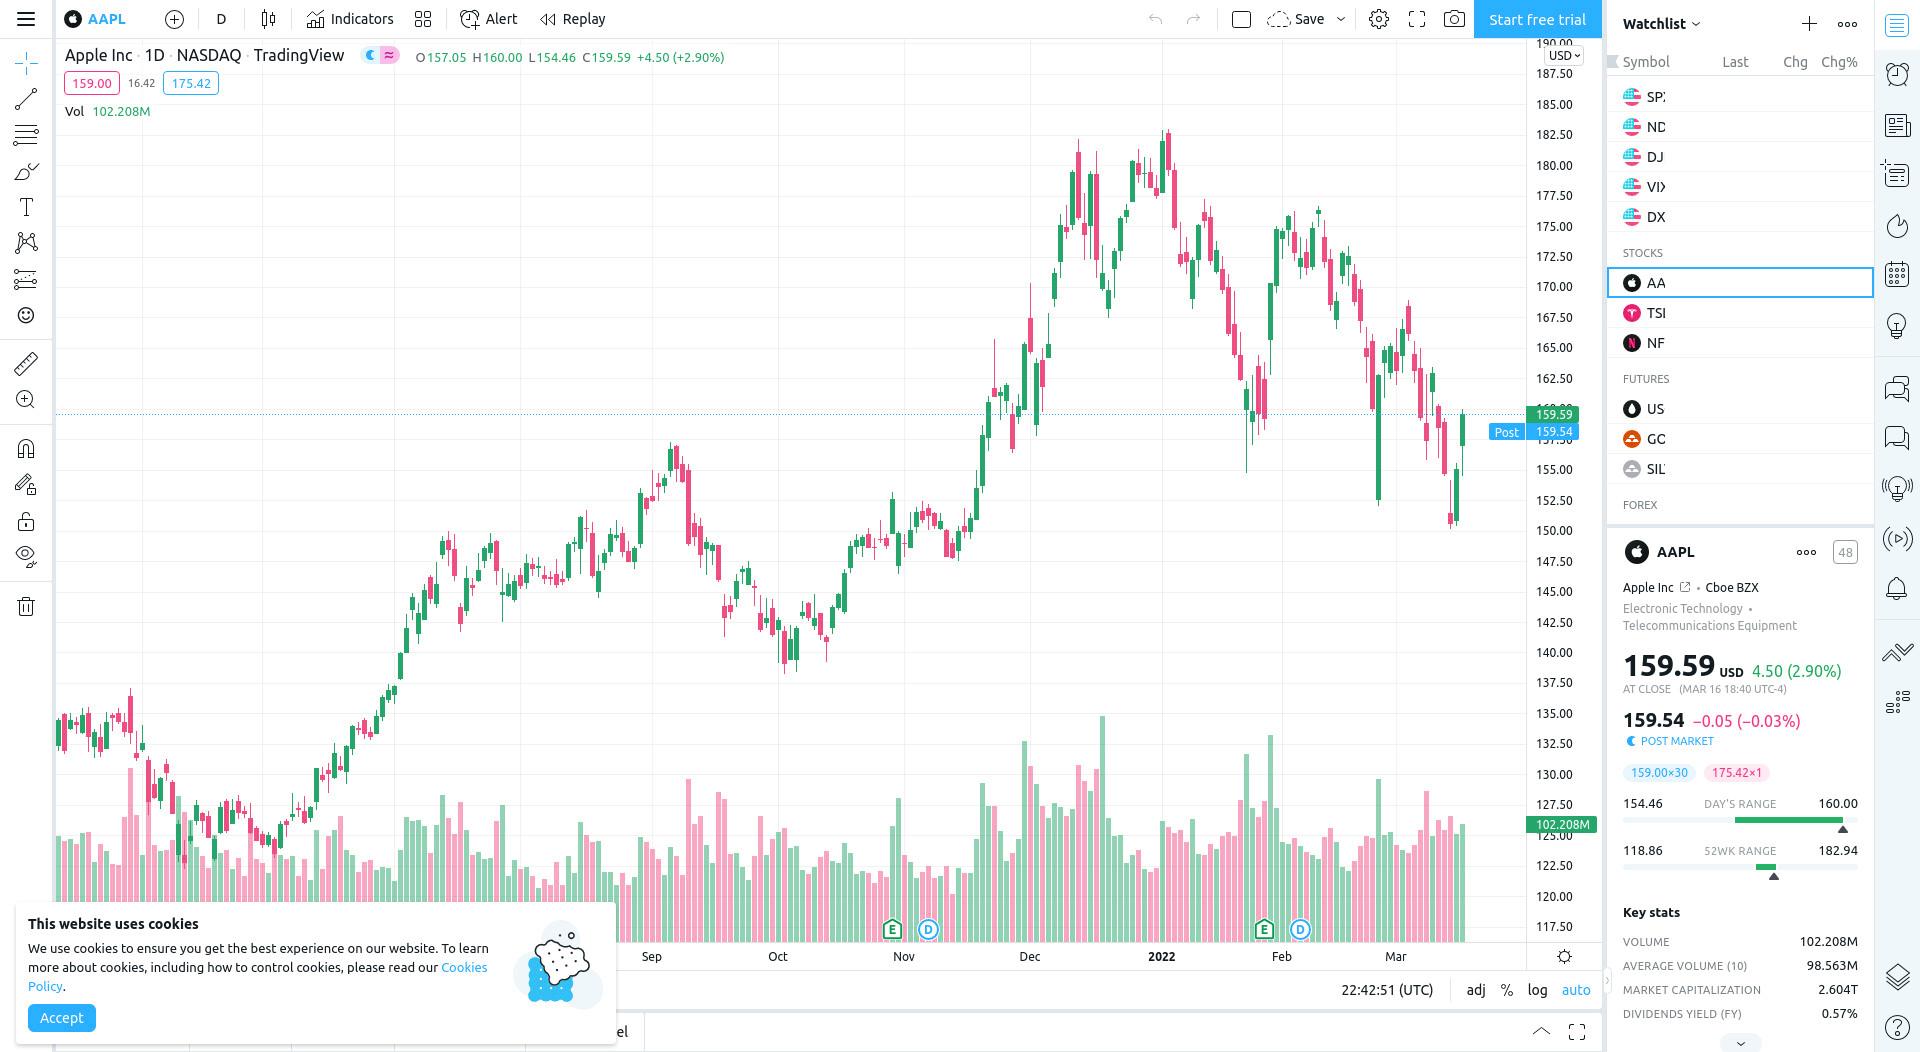Open the Fibonacci retracement tools

click(x=26, y=135)
